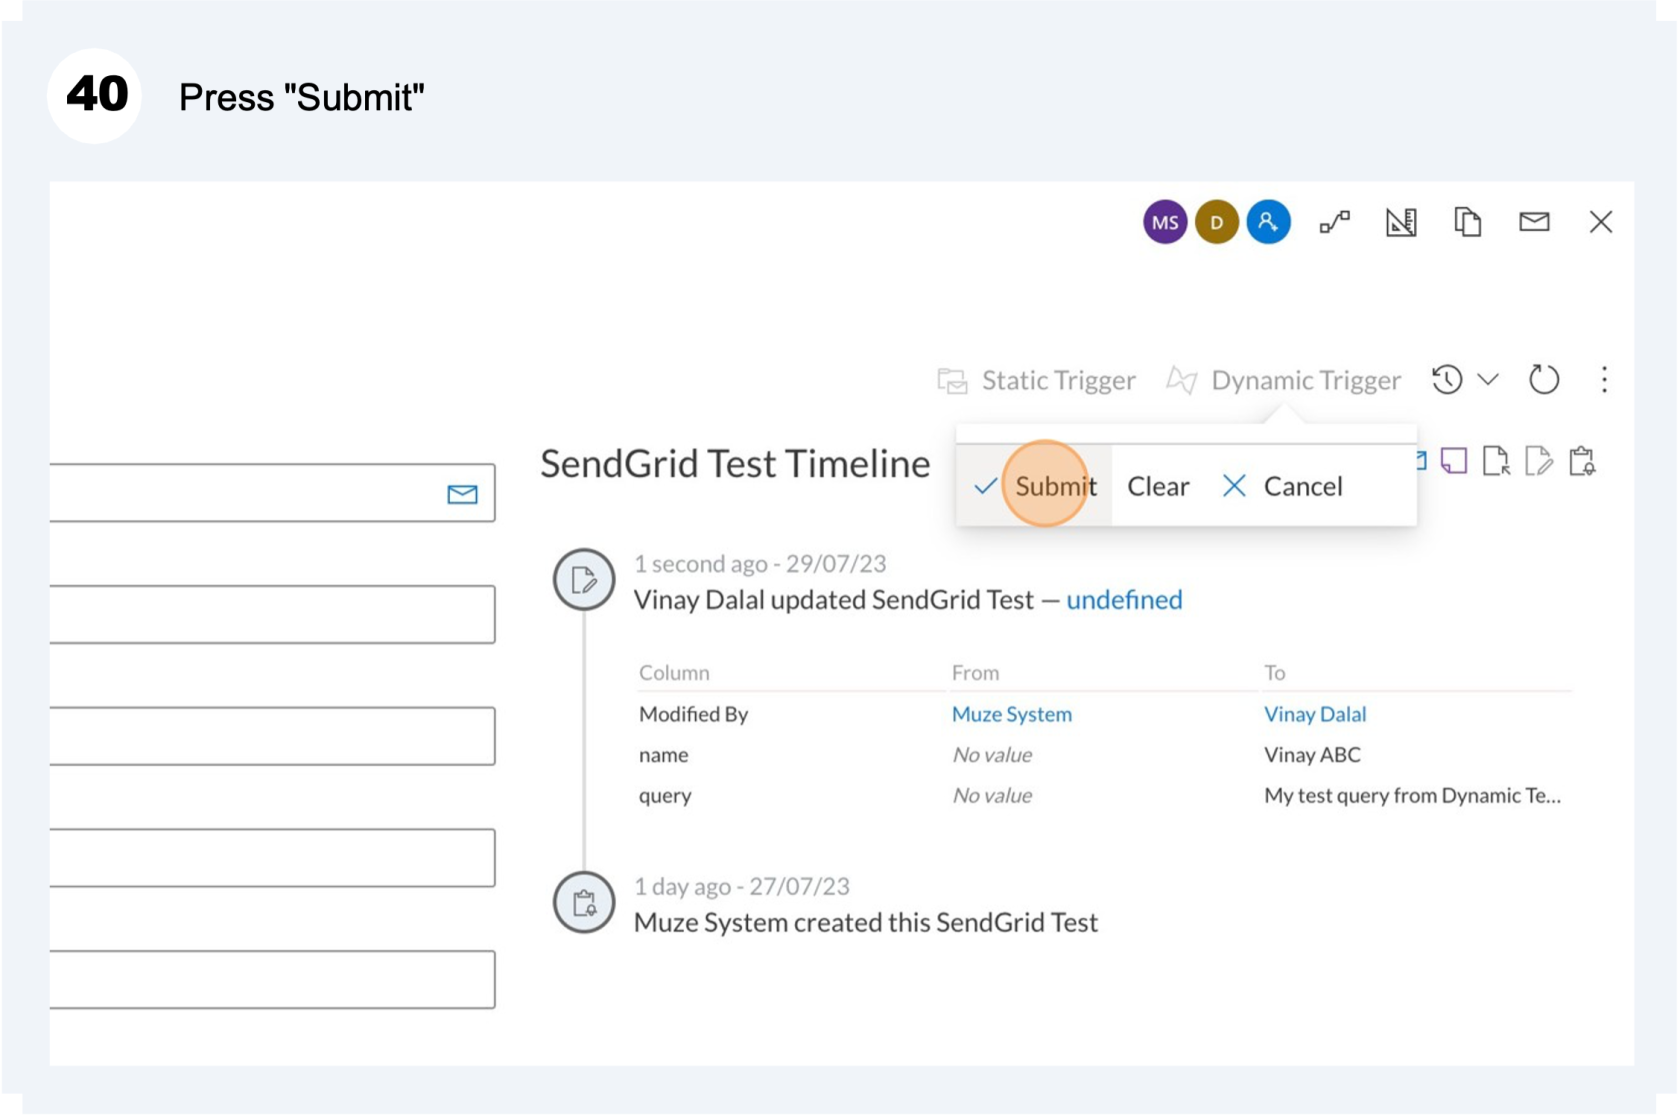Close the record panel with X
Screen dimensions: 1680x1120
click(1601, 222)
